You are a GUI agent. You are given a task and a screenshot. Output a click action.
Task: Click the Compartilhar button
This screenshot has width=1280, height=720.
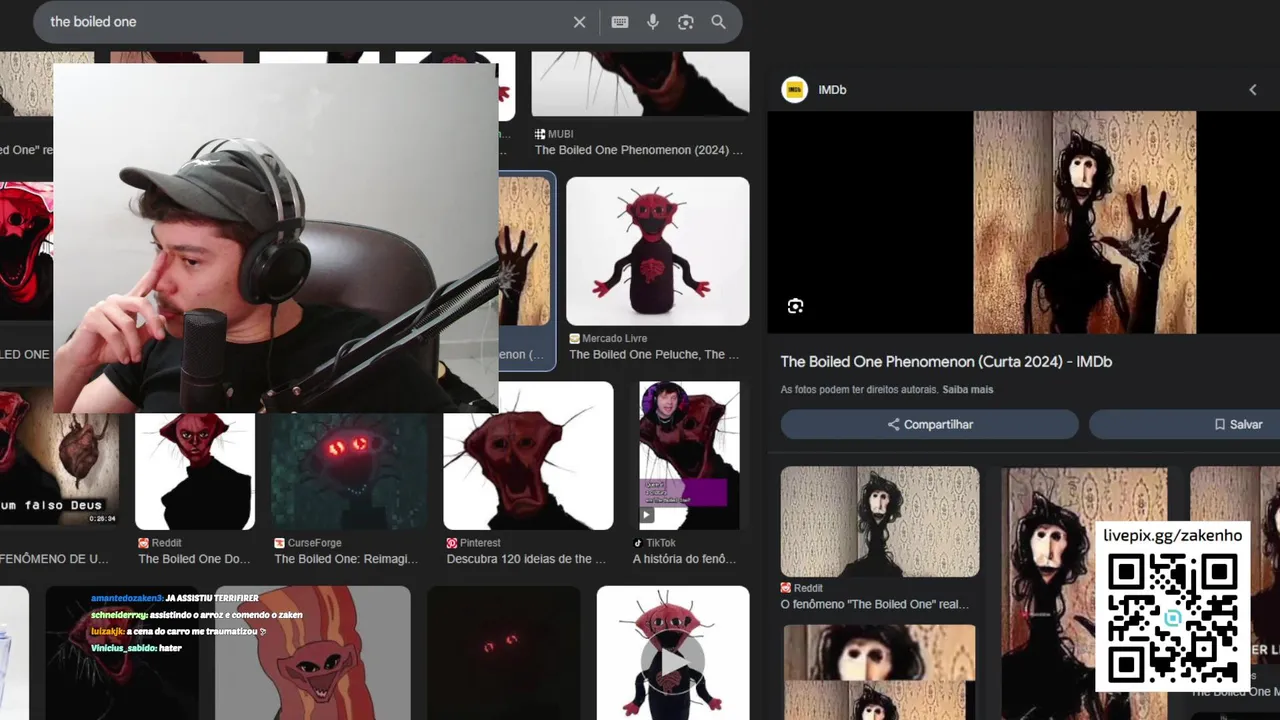(x=929, y=424)
